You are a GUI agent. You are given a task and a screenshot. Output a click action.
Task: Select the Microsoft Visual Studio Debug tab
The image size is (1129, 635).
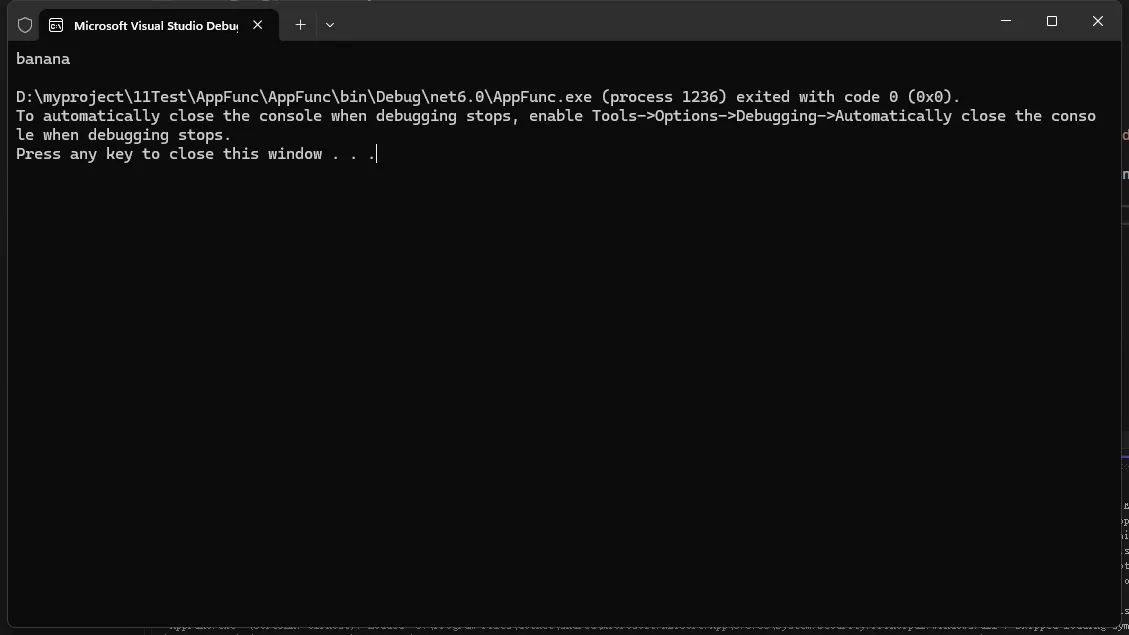click(155, 25)
